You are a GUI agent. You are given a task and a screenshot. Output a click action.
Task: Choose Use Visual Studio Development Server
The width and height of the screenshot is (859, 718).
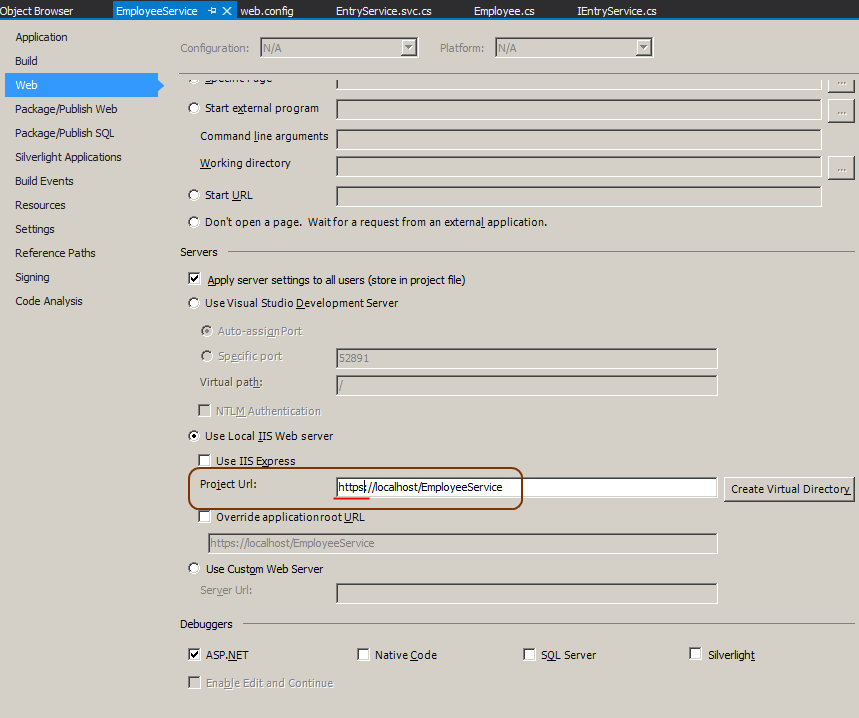click(x=194, y=303)
